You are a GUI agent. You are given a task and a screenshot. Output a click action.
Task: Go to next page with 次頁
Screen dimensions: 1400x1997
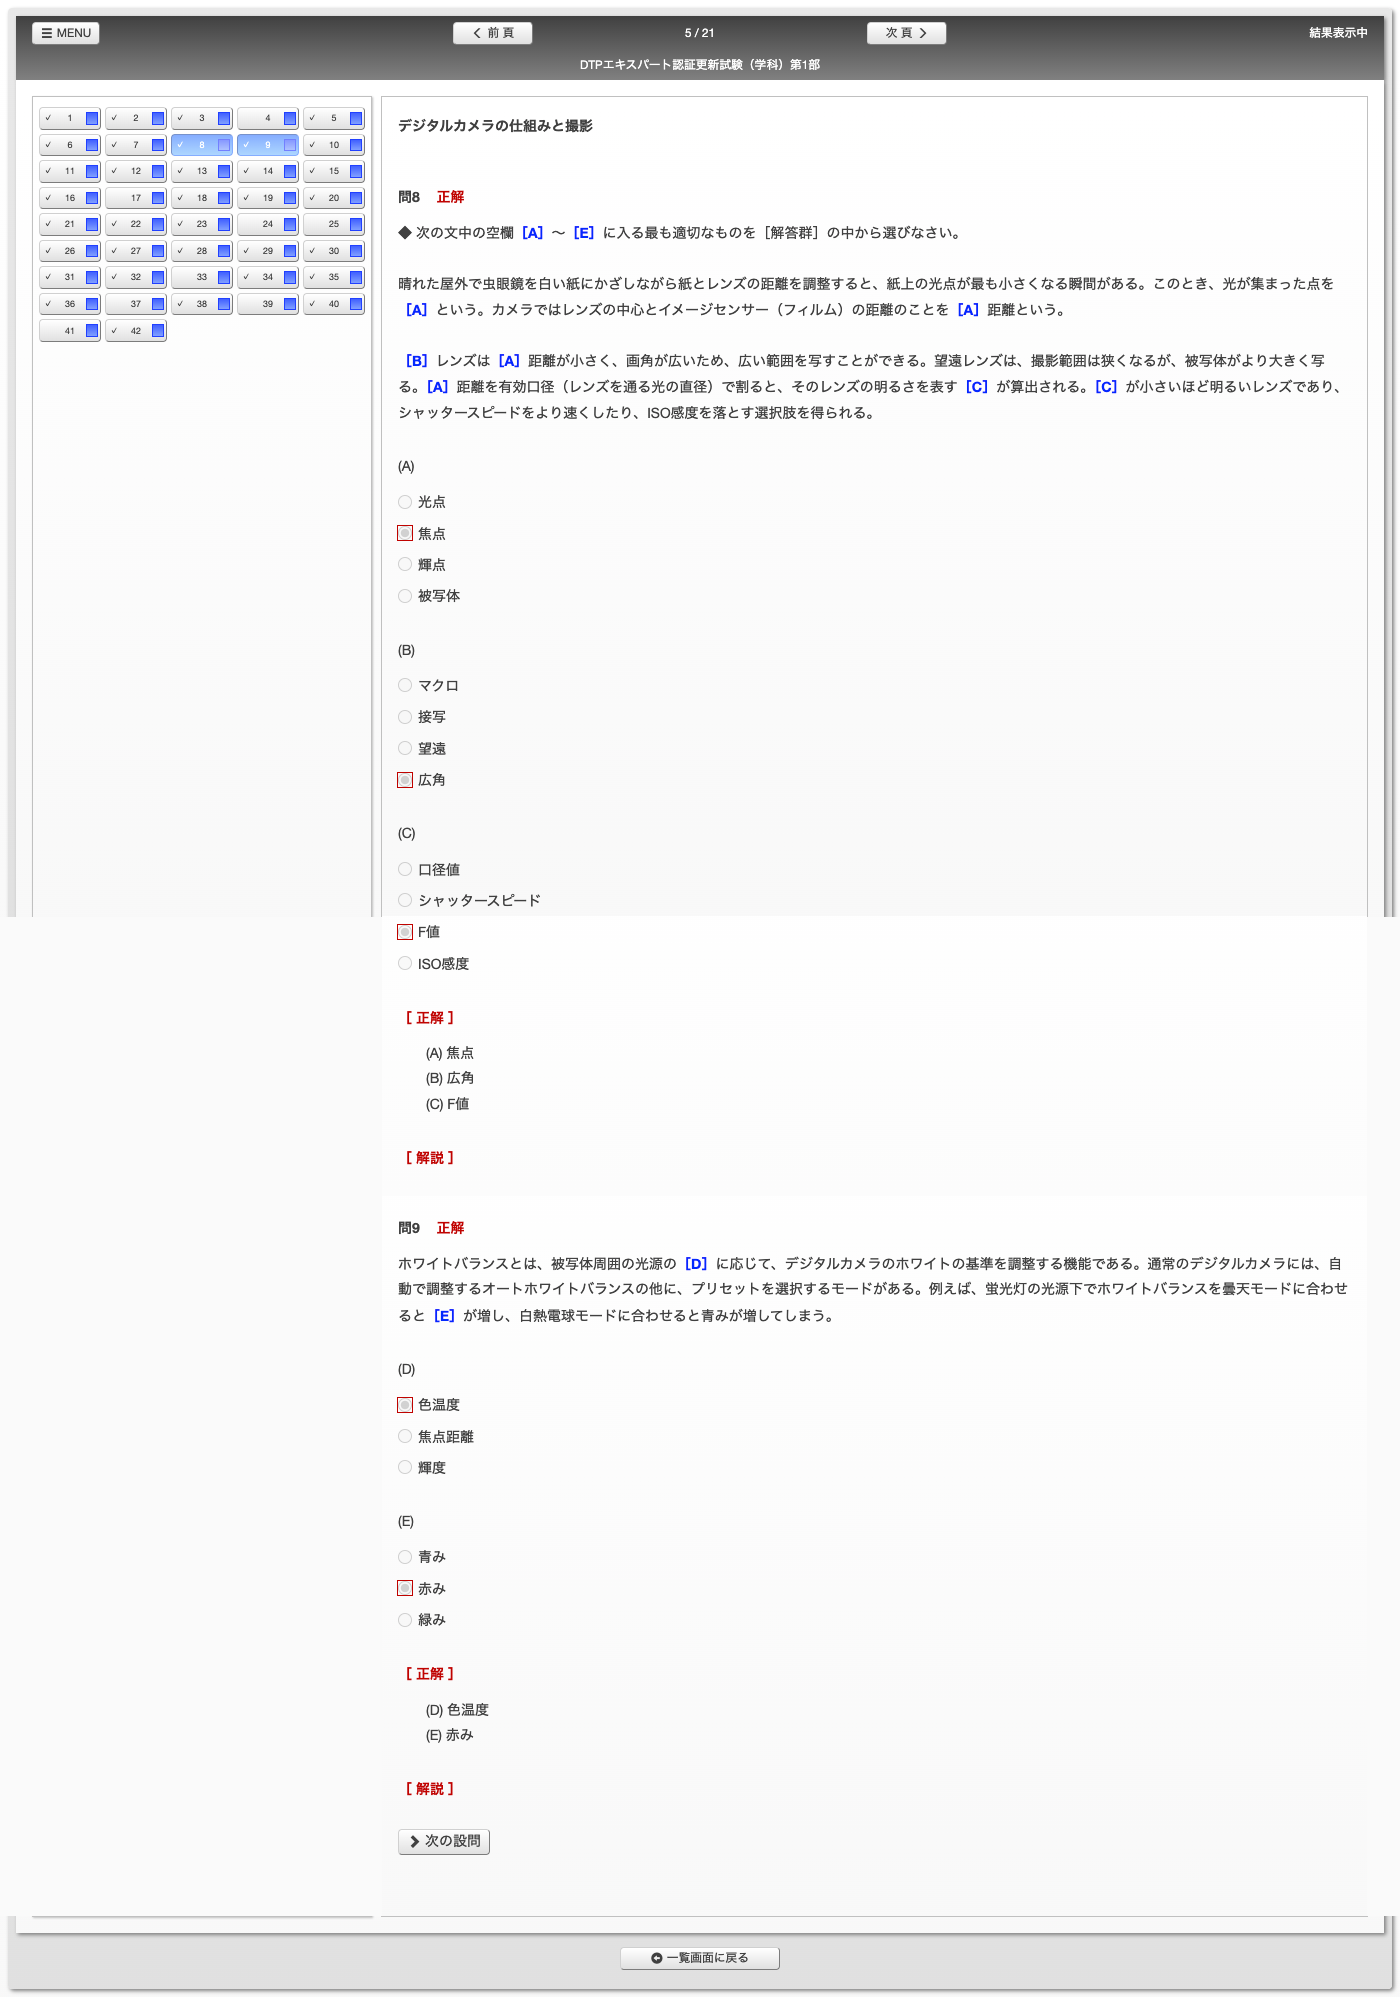coord(906,33)
